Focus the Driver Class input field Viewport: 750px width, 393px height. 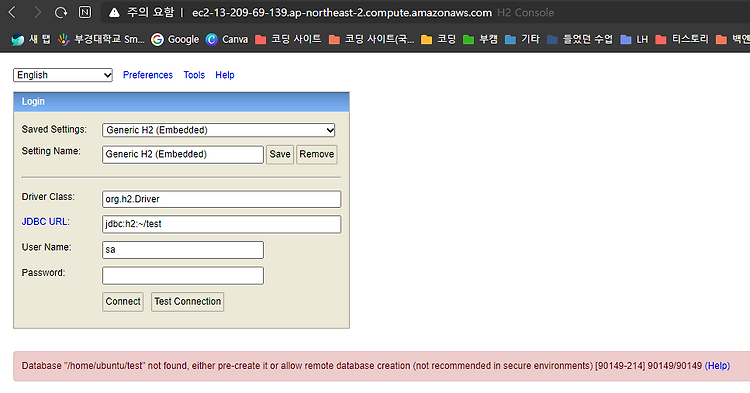pyautogui.click(x=221, y=199)
